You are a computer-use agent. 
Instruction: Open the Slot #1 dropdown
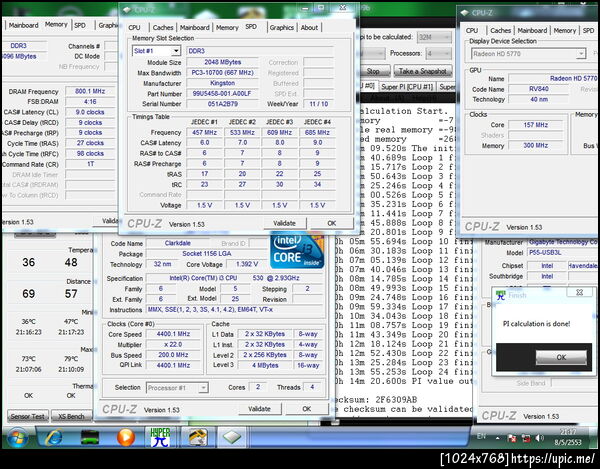click(176, 51)
